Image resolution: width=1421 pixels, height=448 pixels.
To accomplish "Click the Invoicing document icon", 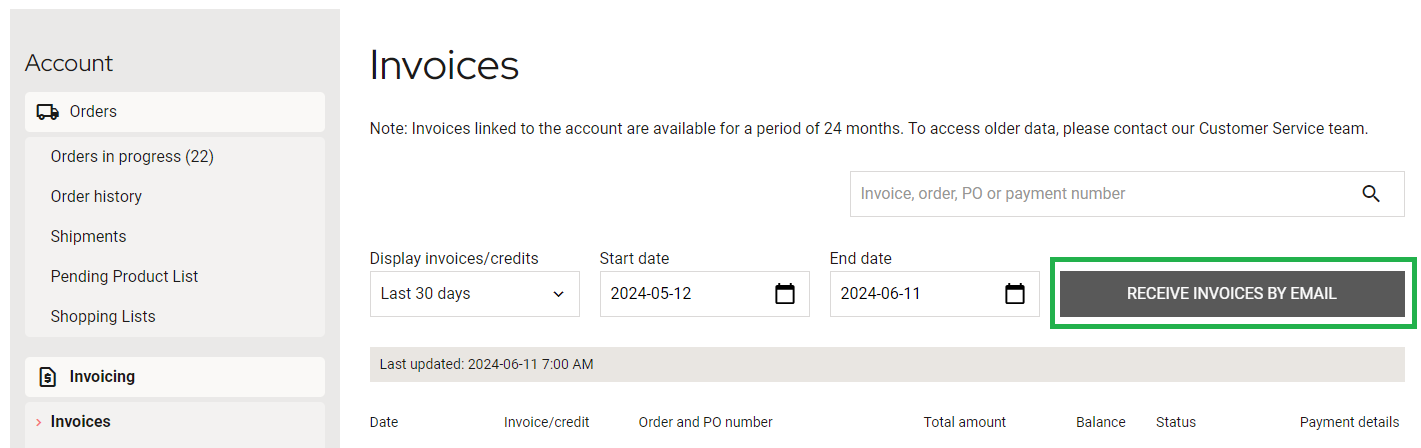I will coord(47,377).
